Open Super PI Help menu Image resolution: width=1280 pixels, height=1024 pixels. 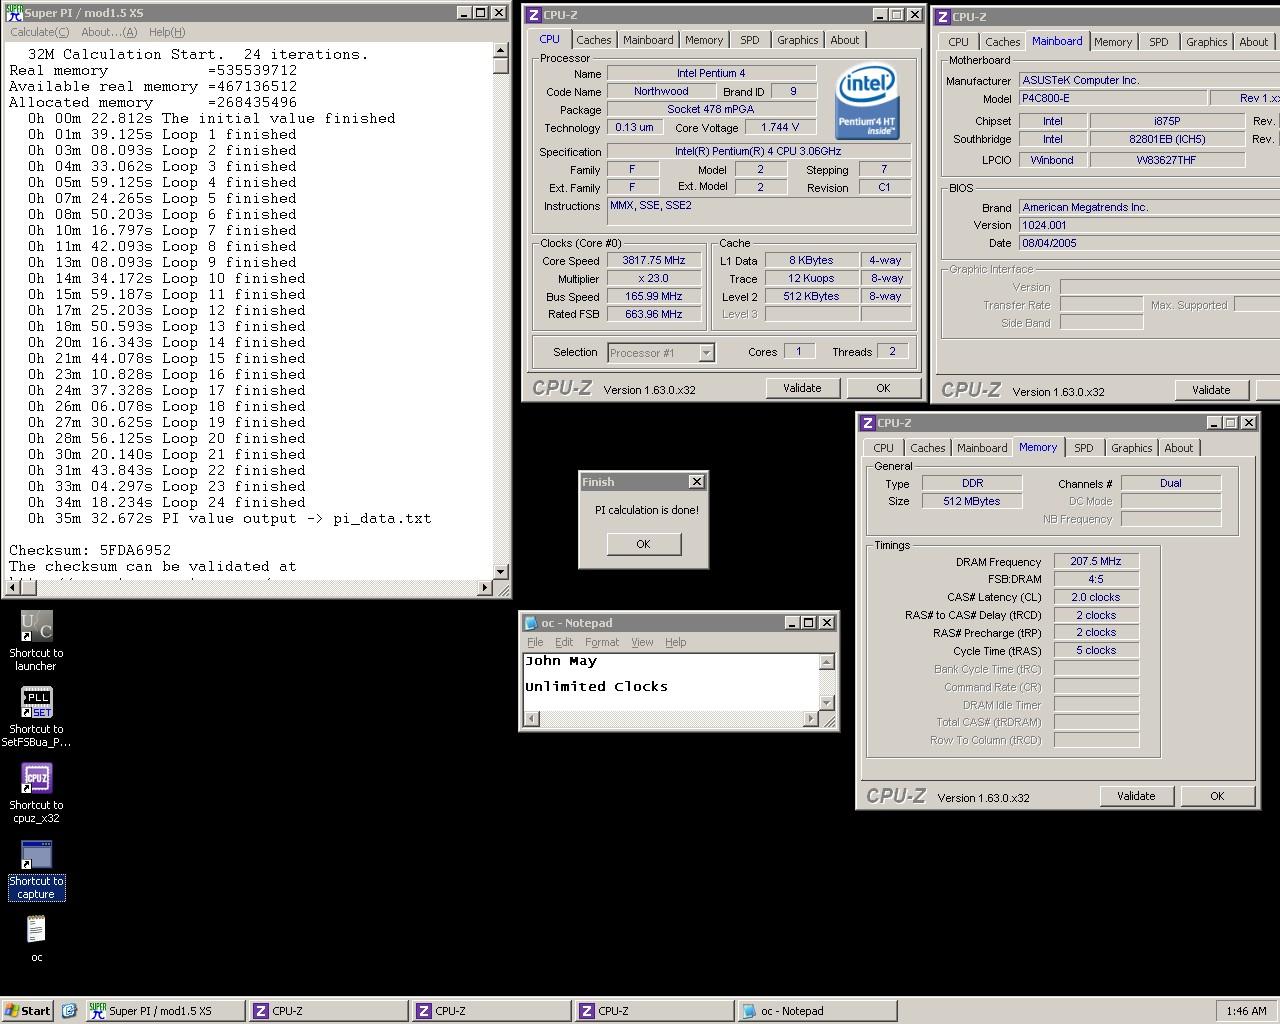click(x=166, y=32)
